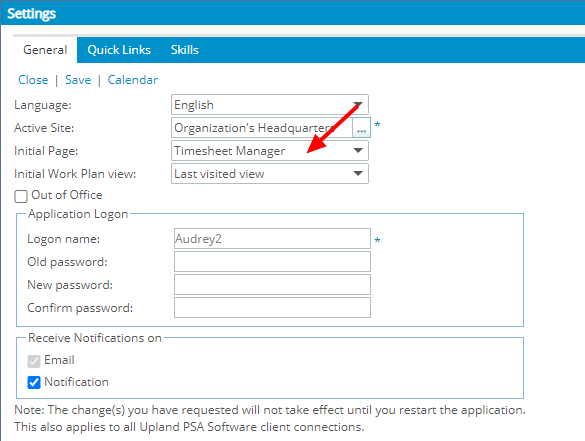Click into the Old password field
Screen dimensions: 585x441
click(x=272, y=262)
